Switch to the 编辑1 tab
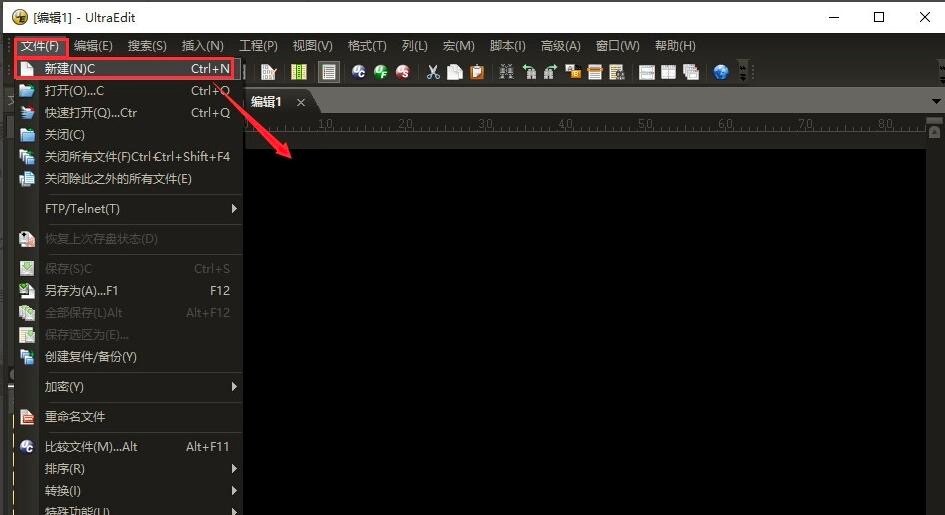The image size is (945, 515). click(x=266, y=102)
